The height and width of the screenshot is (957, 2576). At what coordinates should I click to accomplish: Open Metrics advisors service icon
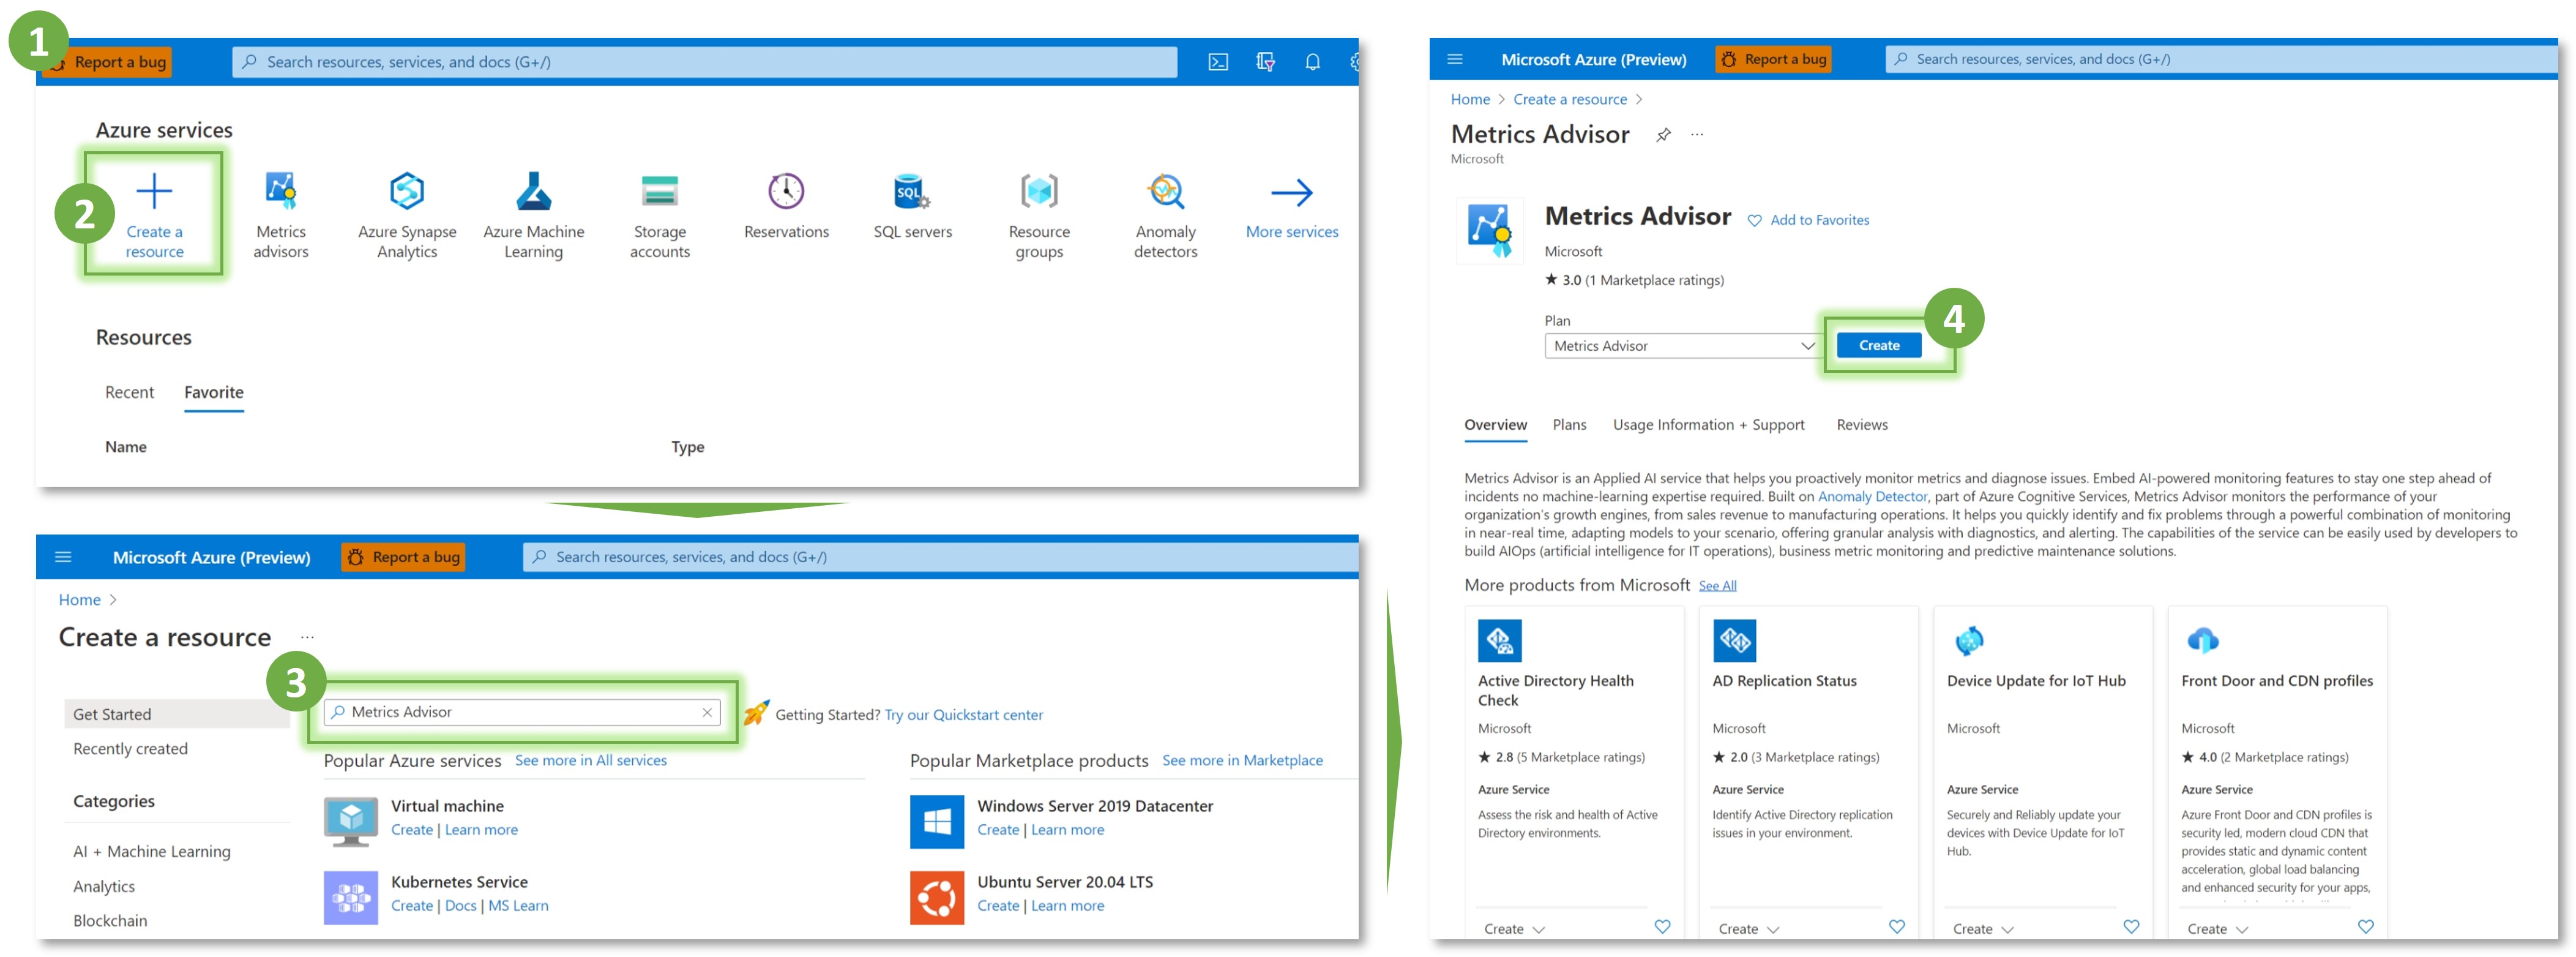(x=281, y=191)
